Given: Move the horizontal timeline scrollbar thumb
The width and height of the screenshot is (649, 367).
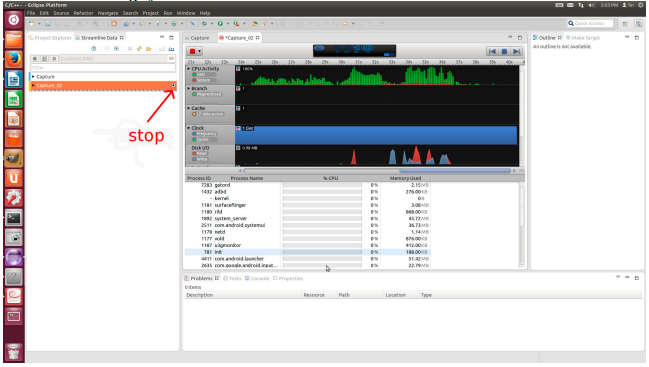Looking at the screenshot, I should tap(455, 170).
